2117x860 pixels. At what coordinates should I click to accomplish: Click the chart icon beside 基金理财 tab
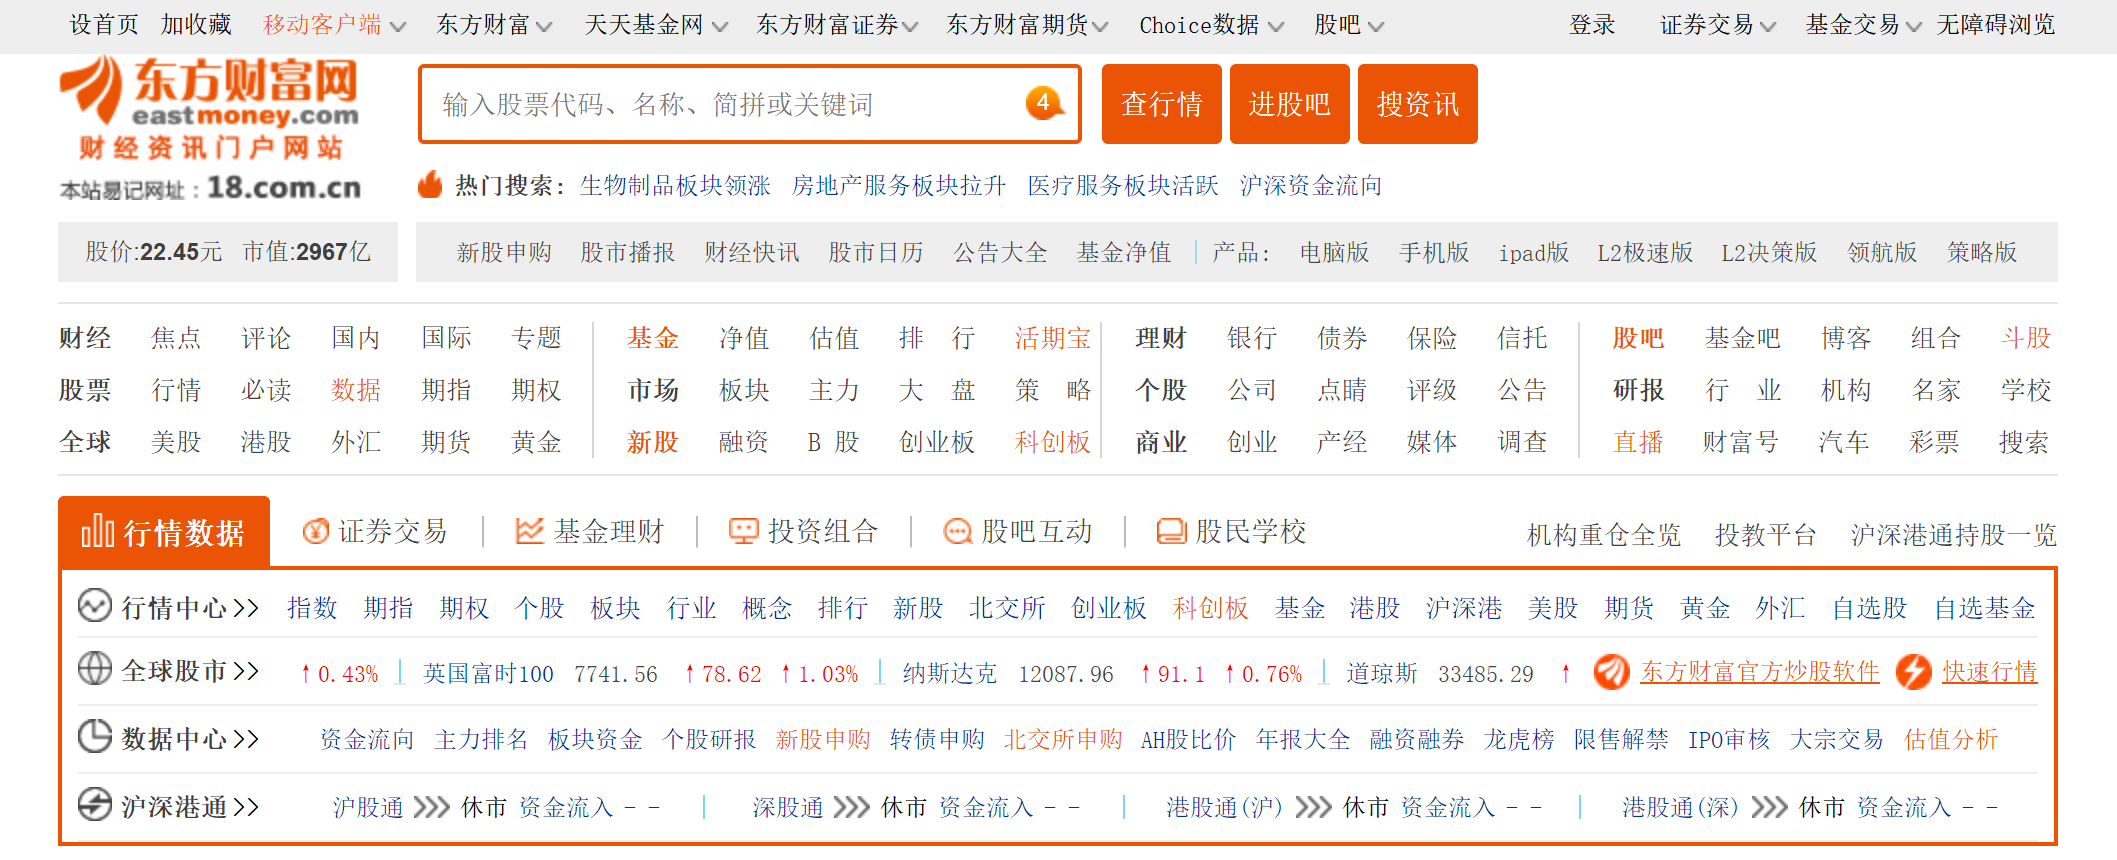tap(529, 531)
